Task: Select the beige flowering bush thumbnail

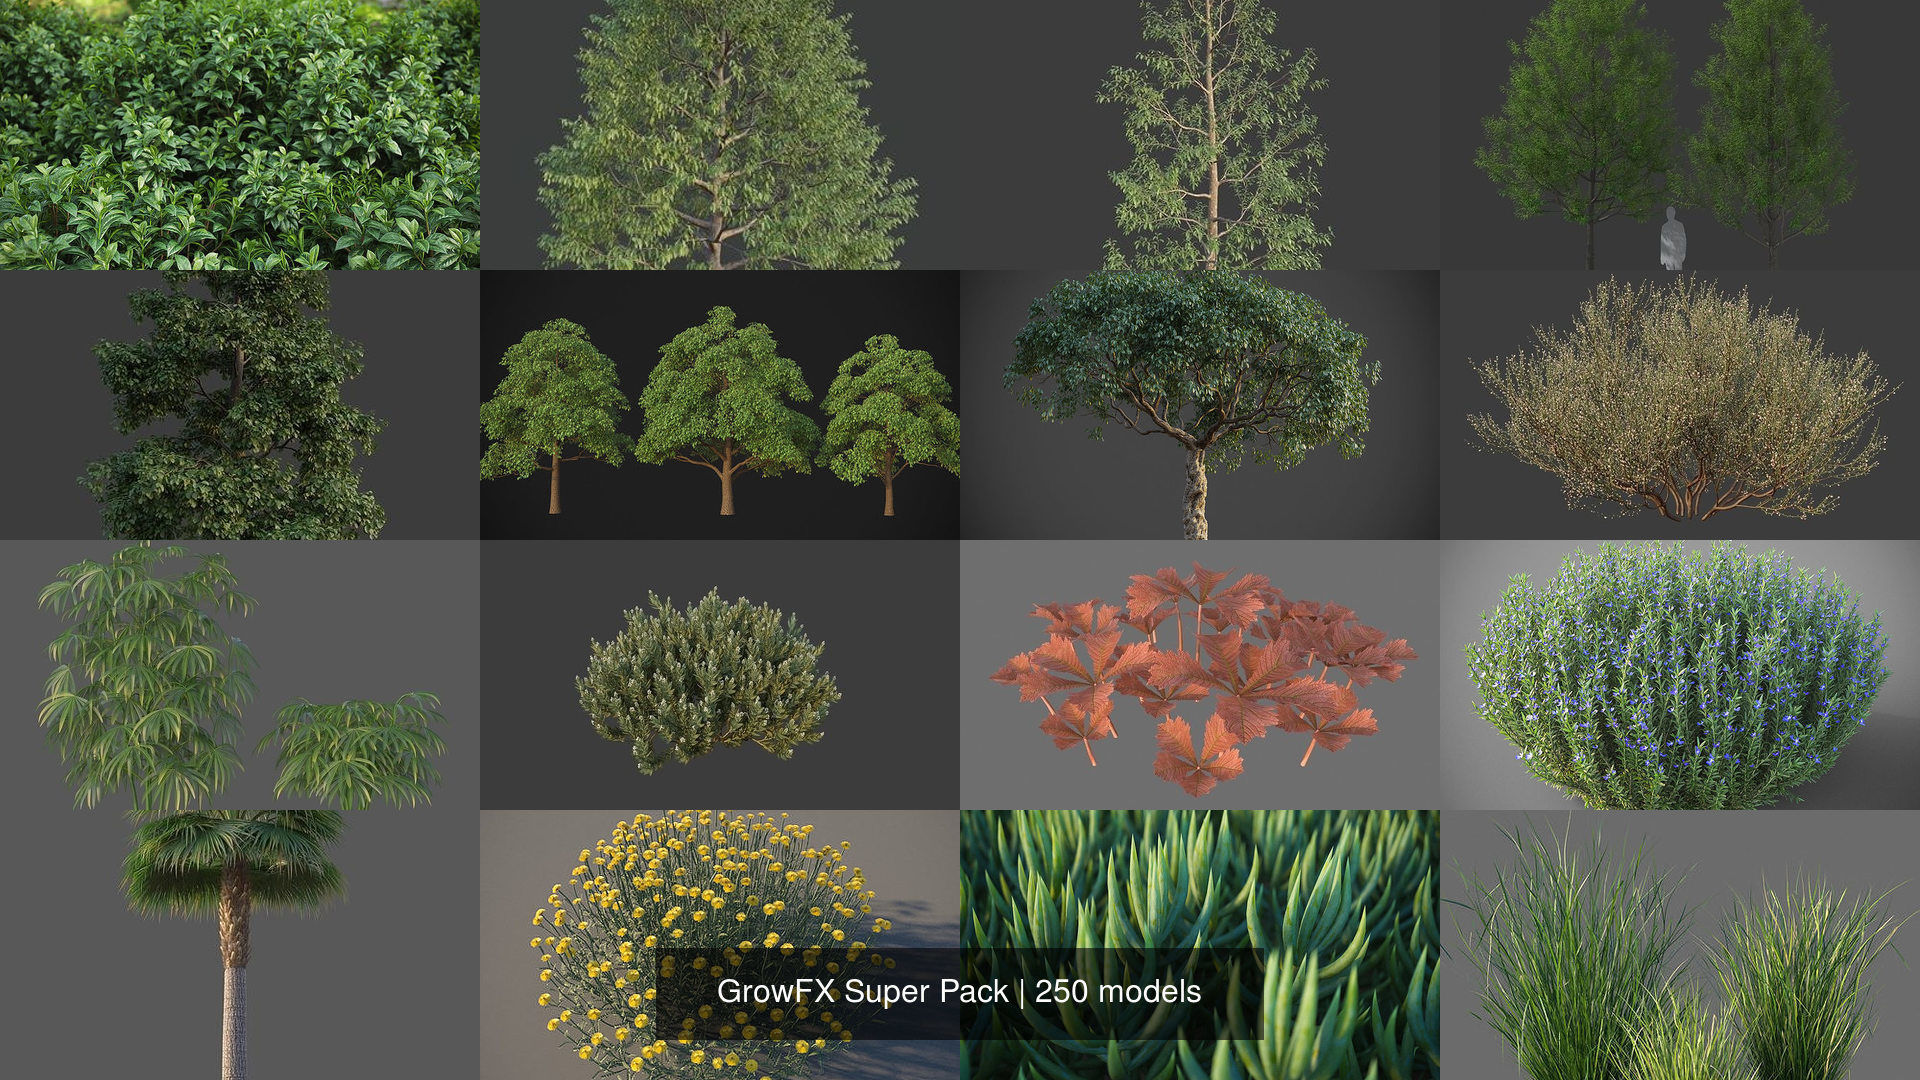Action: coord(1680,405)
